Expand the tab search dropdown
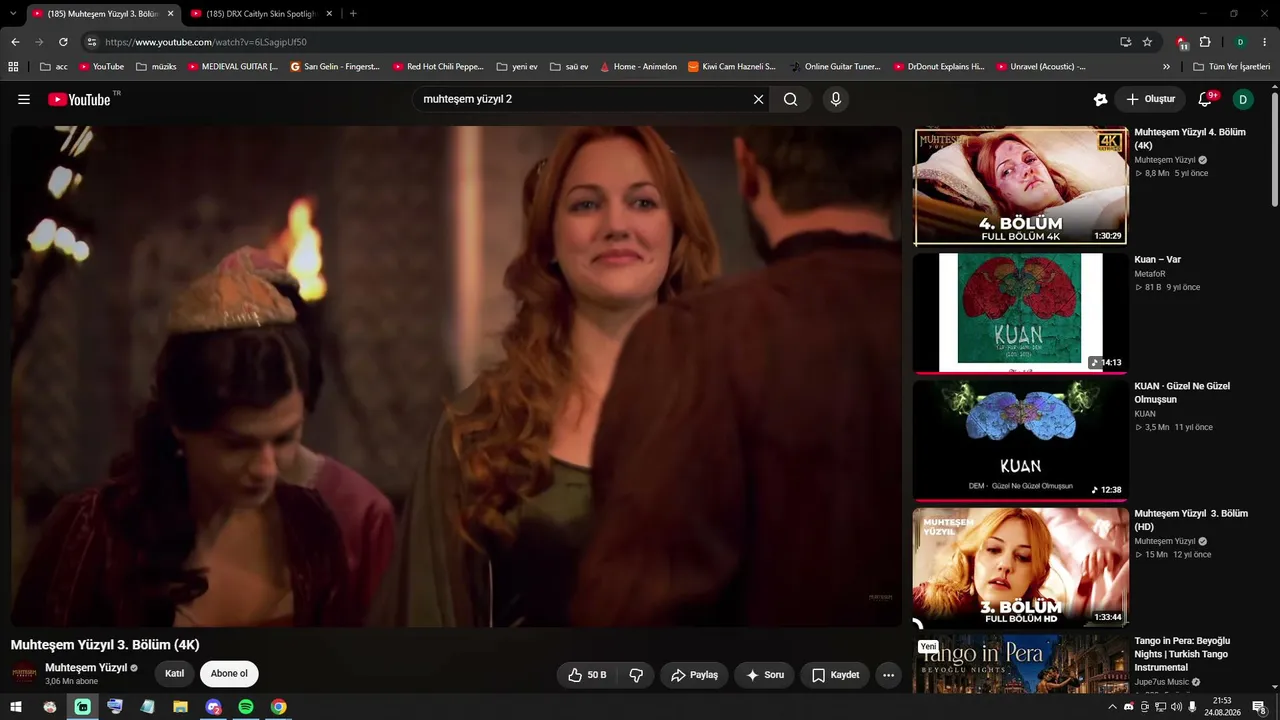 [x=13, y=14]
